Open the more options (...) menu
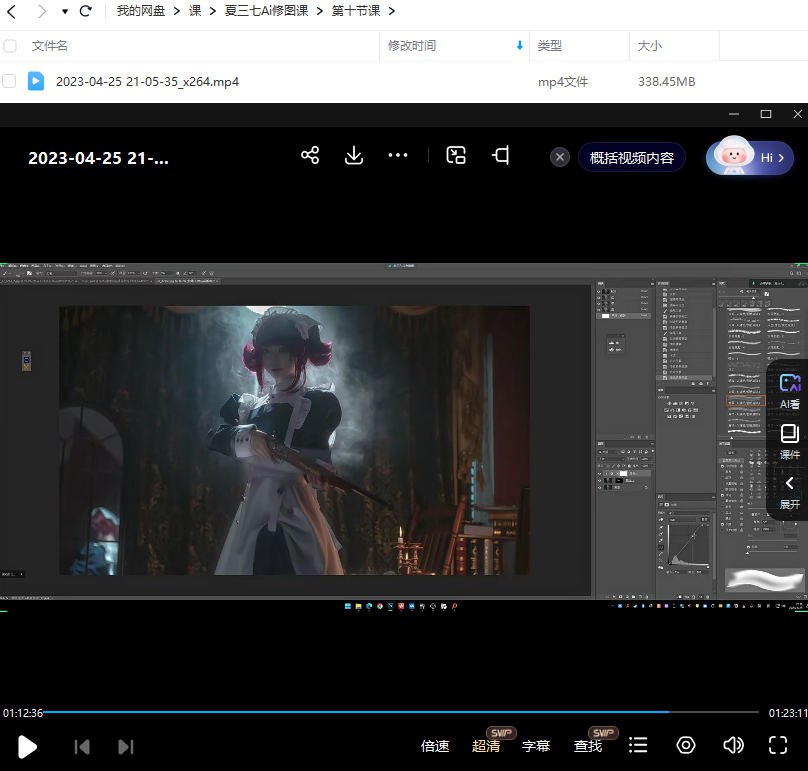The width and height of the screenshot is (808, 771). pos(398,155)
